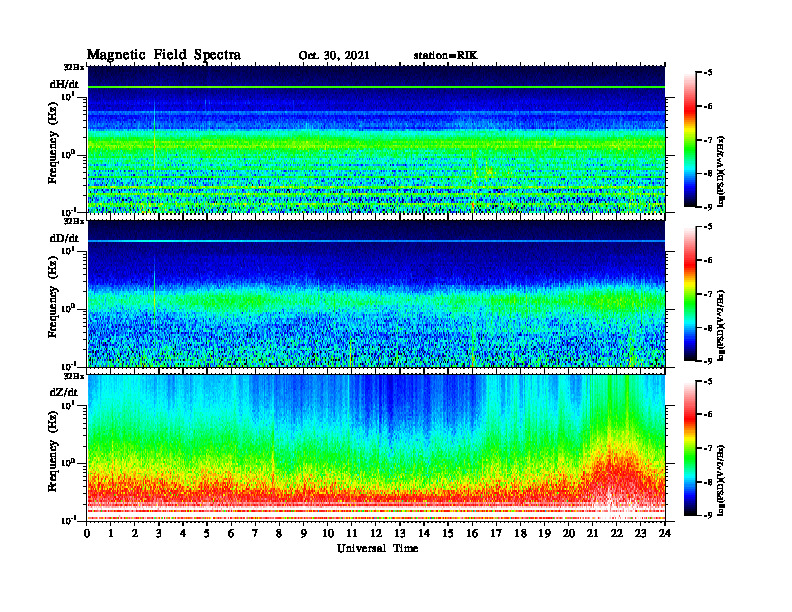Click hour tick label "10" on time axis
The height and width of the screenshot is (612, 792).
point(328,534)
